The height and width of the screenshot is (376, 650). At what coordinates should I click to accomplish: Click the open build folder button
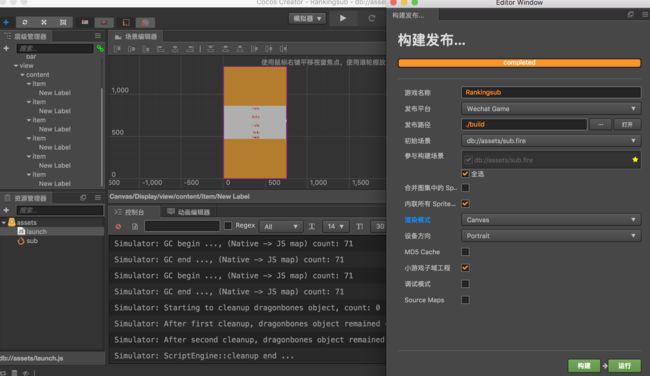coord(627,124)
